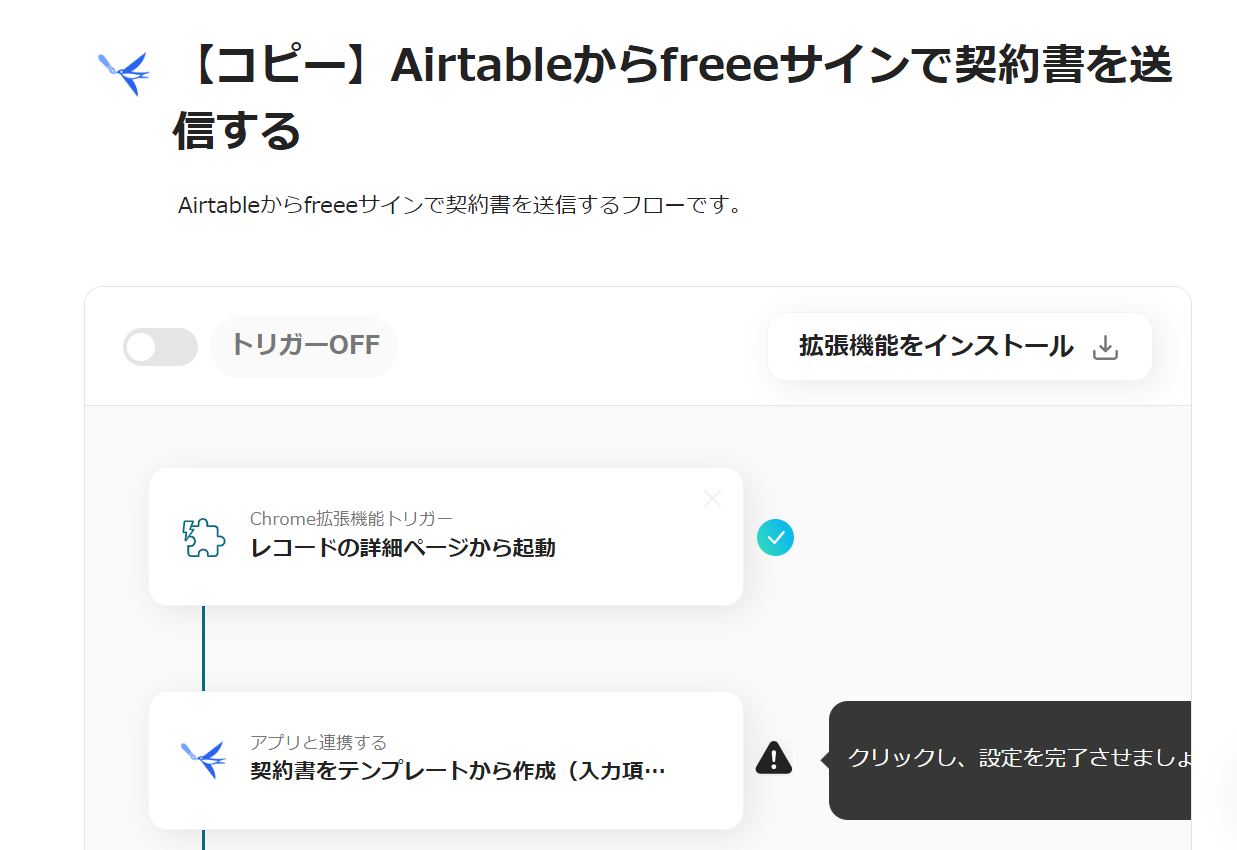Click the freee Sign icon in the contract step
Viewport: 1237px width, 850px height.
tap(203, 760)
